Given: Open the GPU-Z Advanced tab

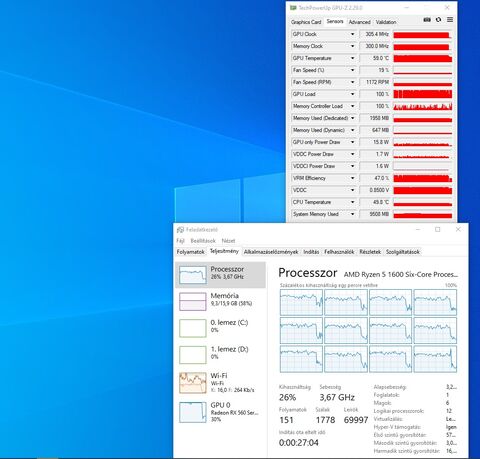Looking at the screenshot, I should (x=360, y=22).
